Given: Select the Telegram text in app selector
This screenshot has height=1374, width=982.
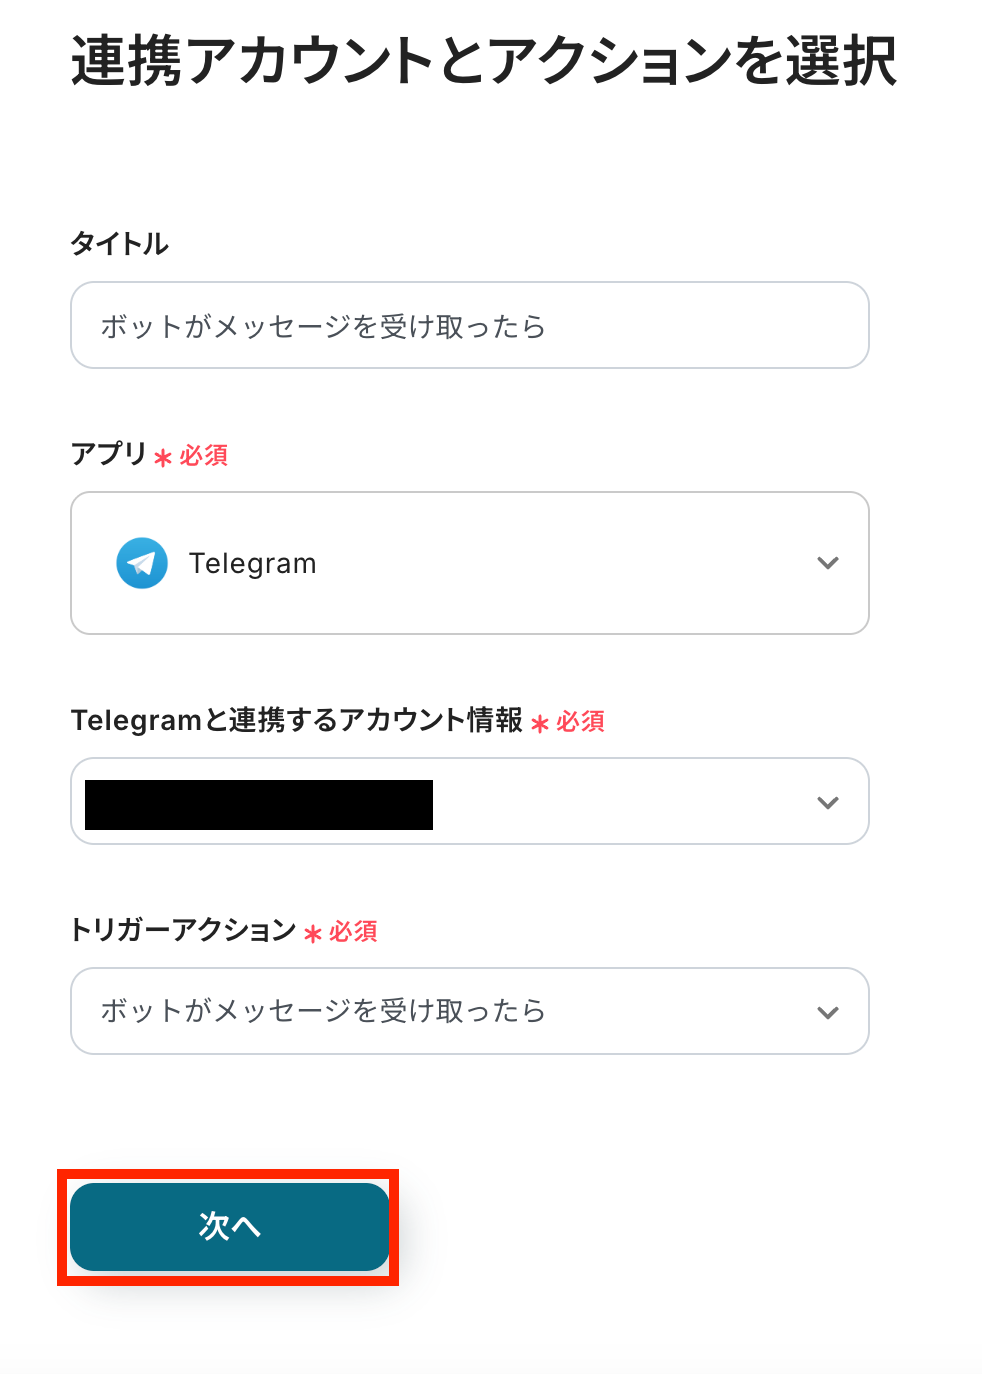Looking at the screenshot, I should (x=253, y=564).
